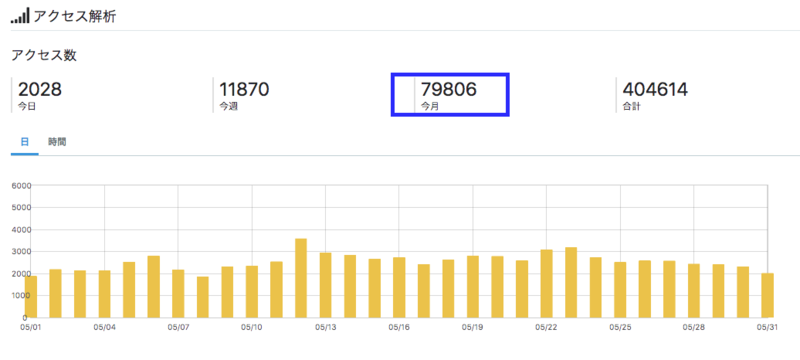Click the chart bar for 05/22
This screenshot has width=800, height=360.
pyautogui.click(x=546, y=284)
